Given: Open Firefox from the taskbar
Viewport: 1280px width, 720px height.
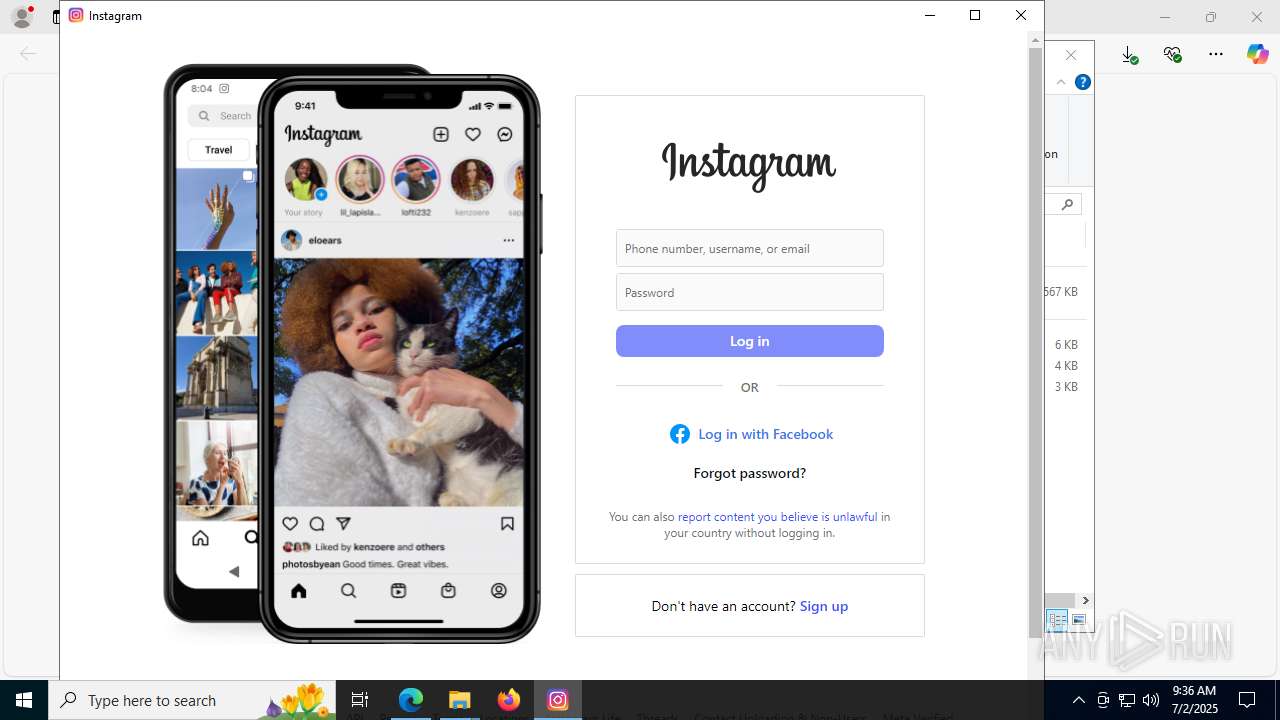Looking at the screenshot, I should point(509,700).
